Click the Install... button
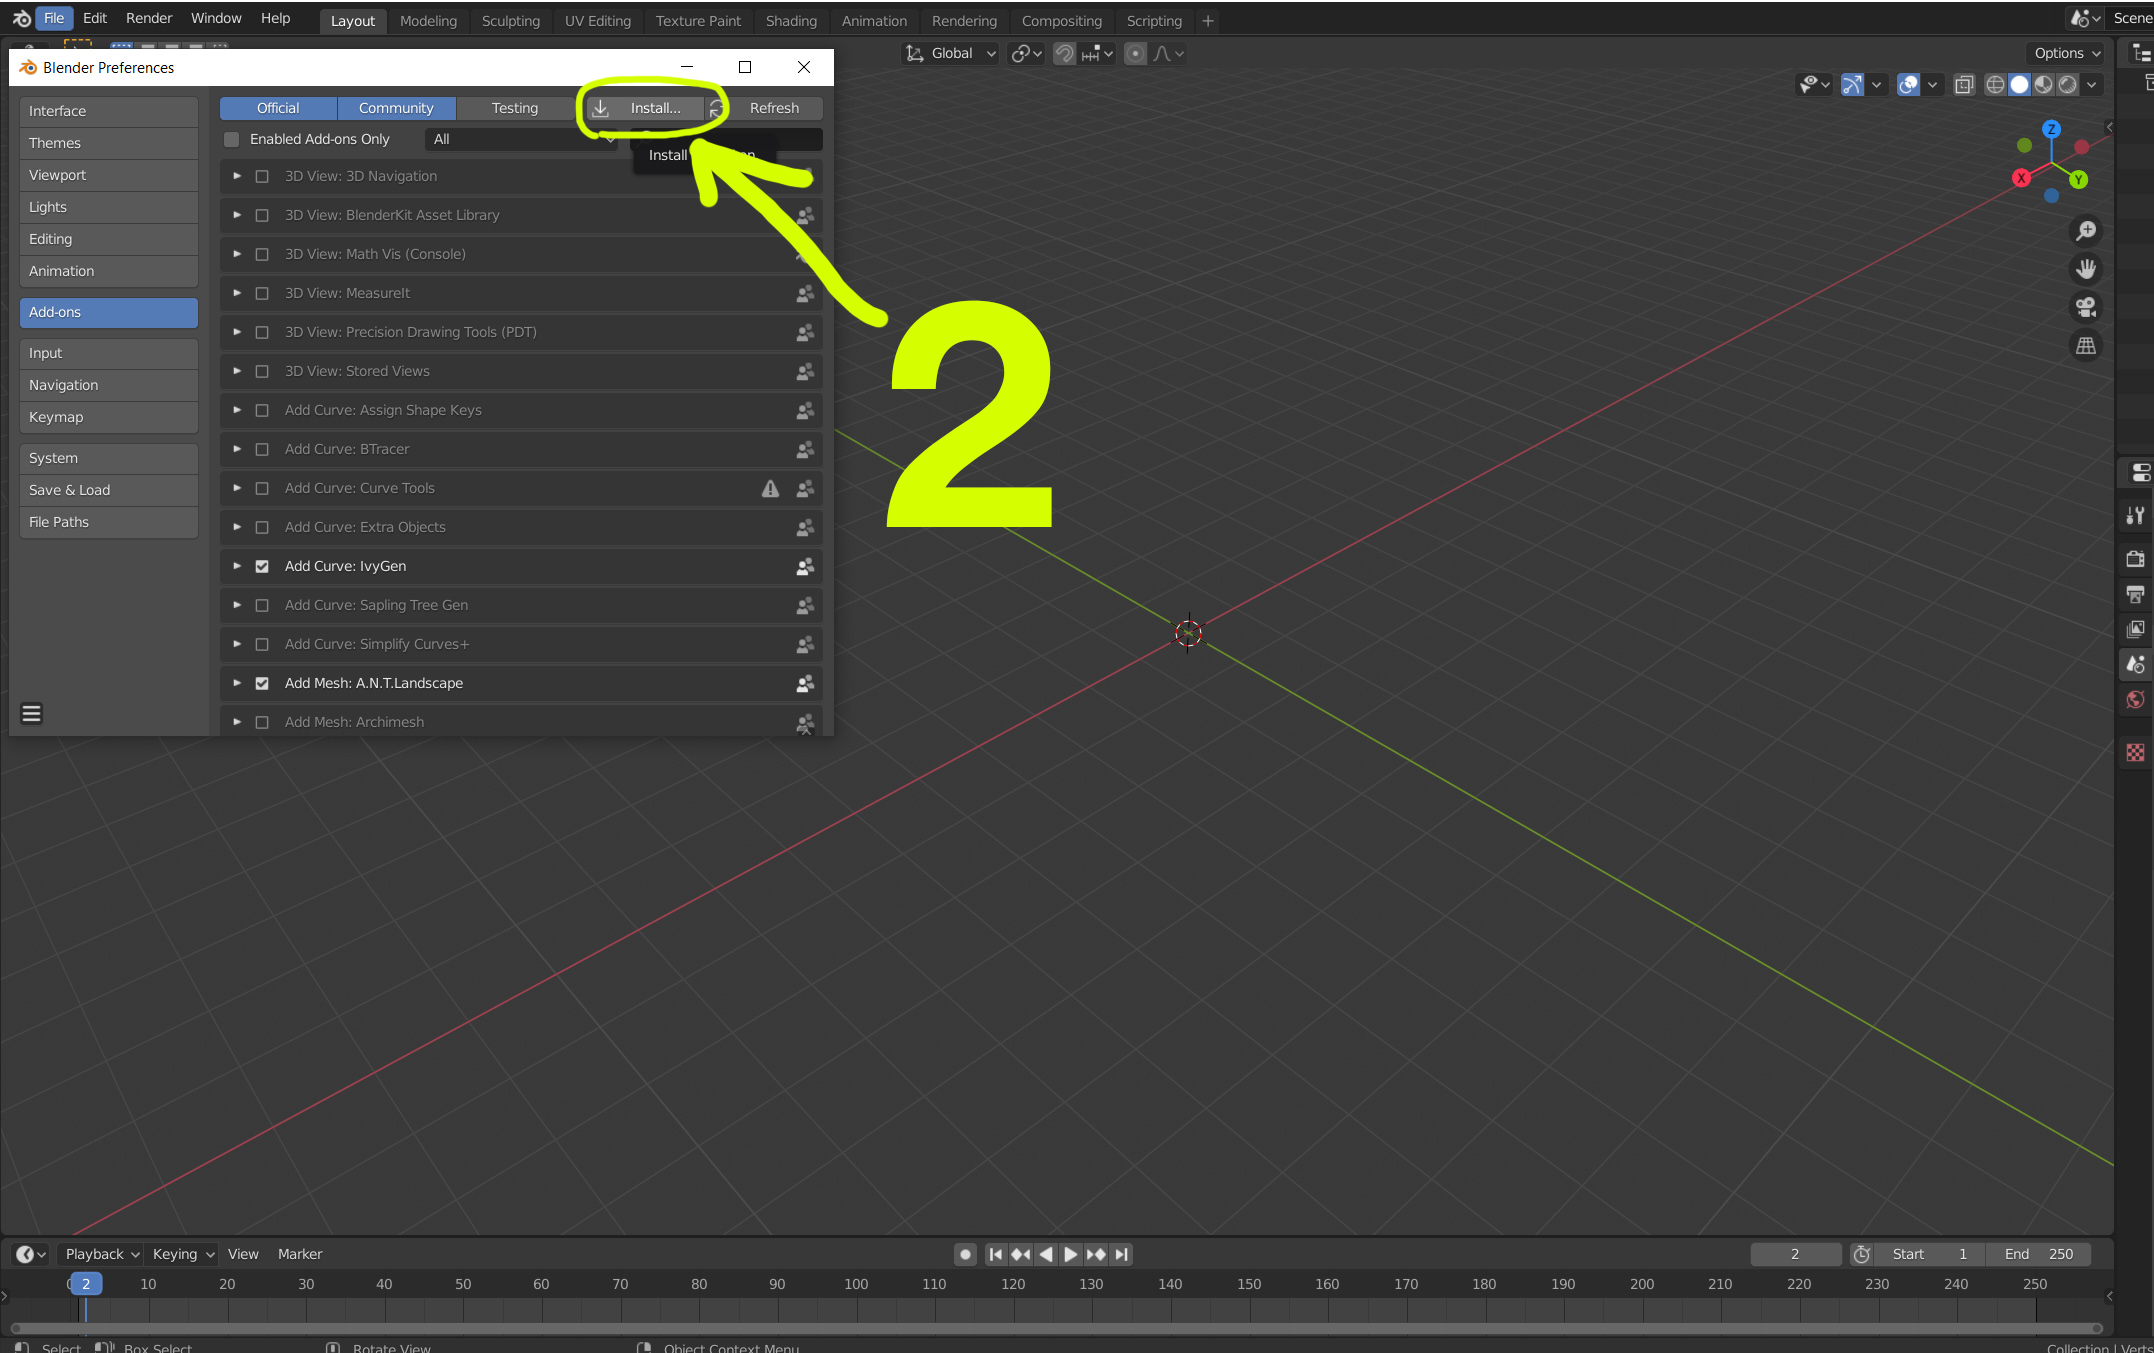Image resolution: width=2154 pixels, height=1353 pixels. (x=645, y=108)
